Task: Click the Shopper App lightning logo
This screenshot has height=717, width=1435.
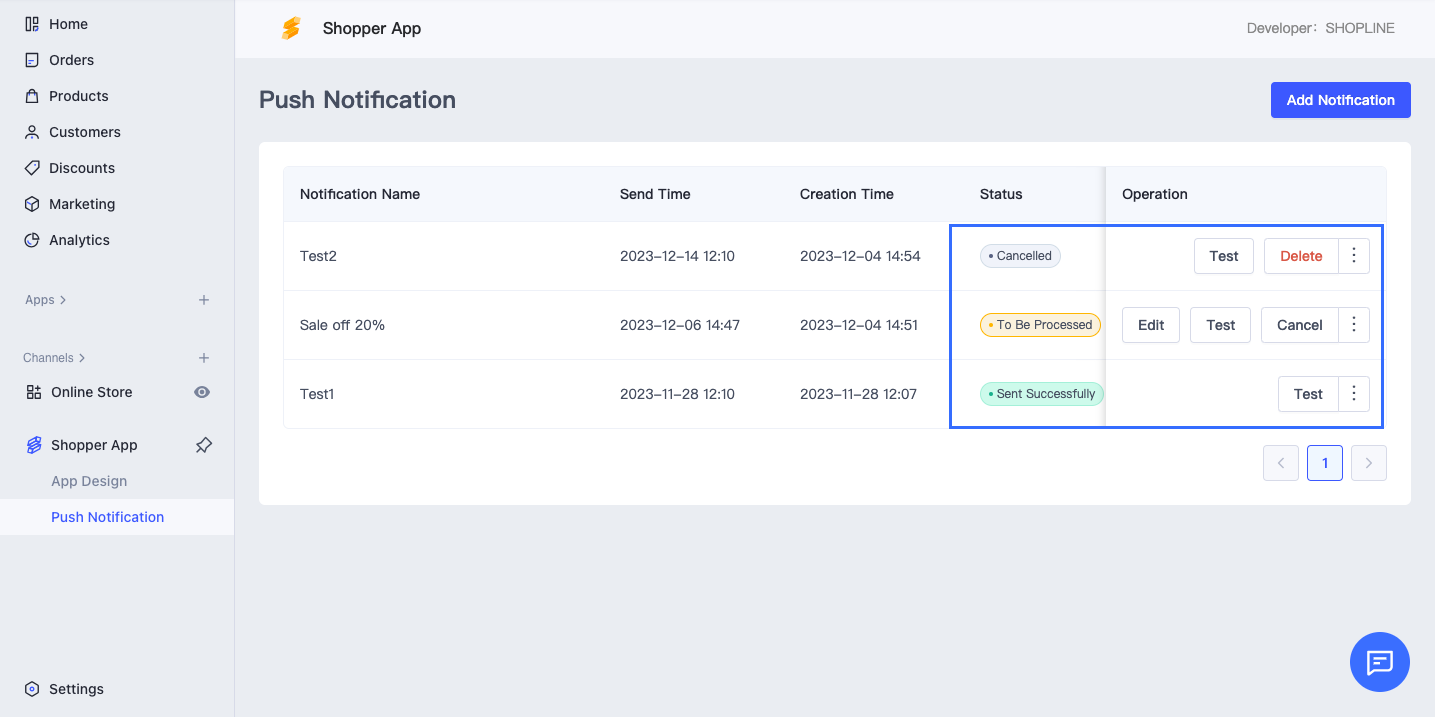Action: pos(291,29)
